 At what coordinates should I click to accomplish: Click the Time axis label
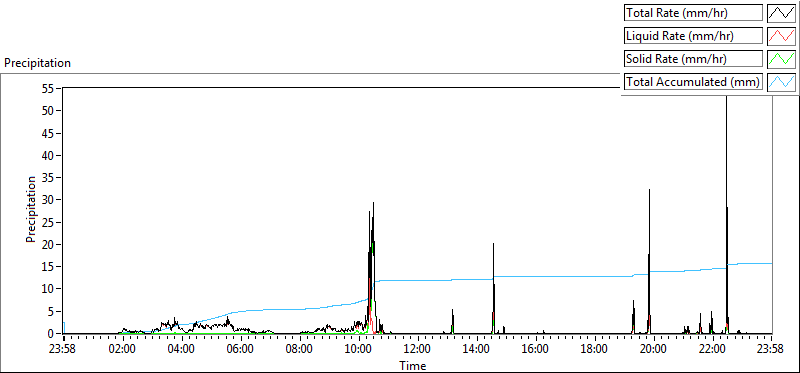coord(412,365)
